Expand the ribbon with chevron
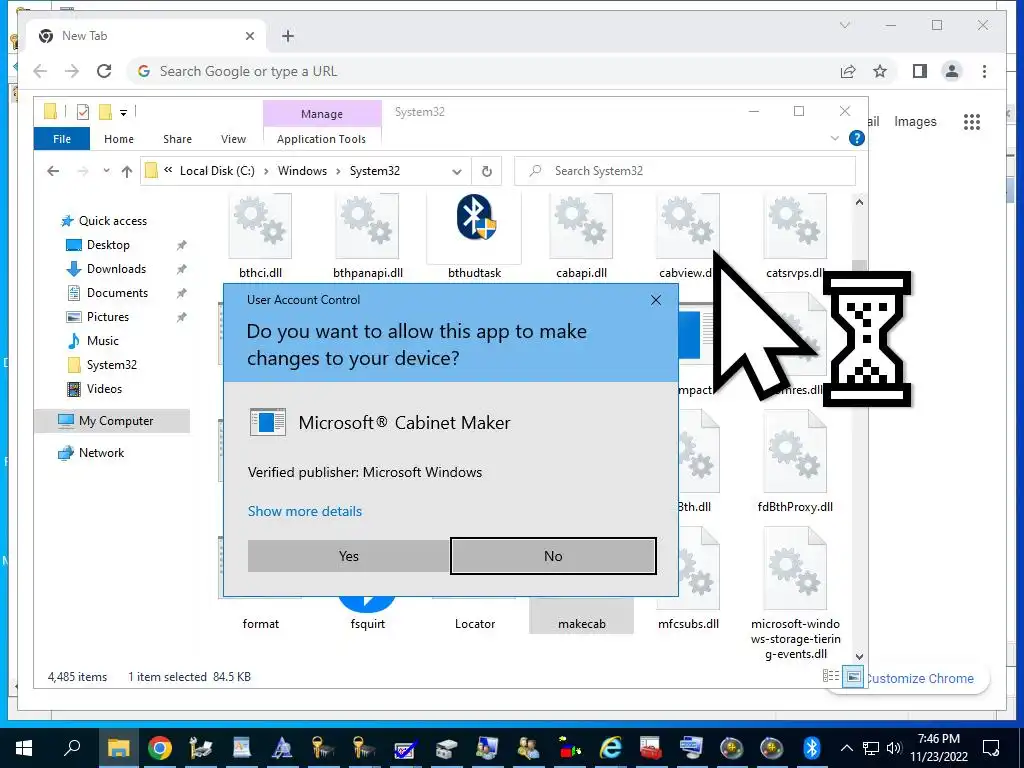This screenshot has height=768, width=1024. pyautogui.click(x=835, y=138)
